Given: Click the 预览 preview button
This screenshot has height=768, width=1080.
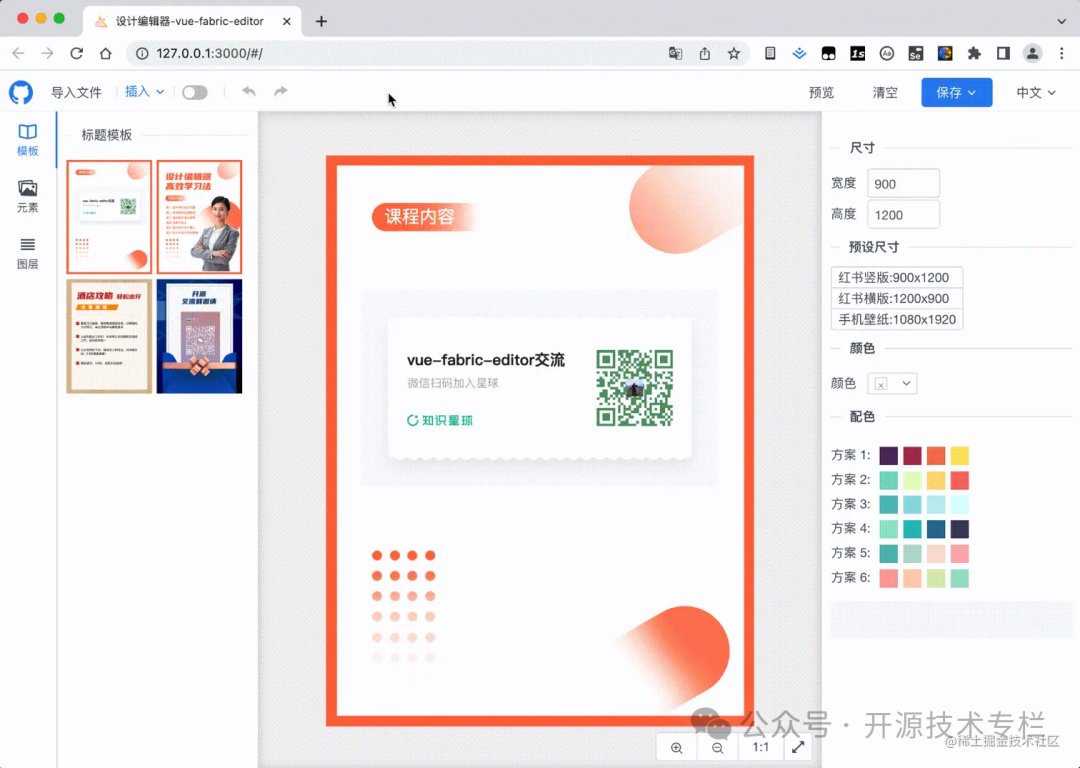Looking at the screenshot, I should pos(821,92).
